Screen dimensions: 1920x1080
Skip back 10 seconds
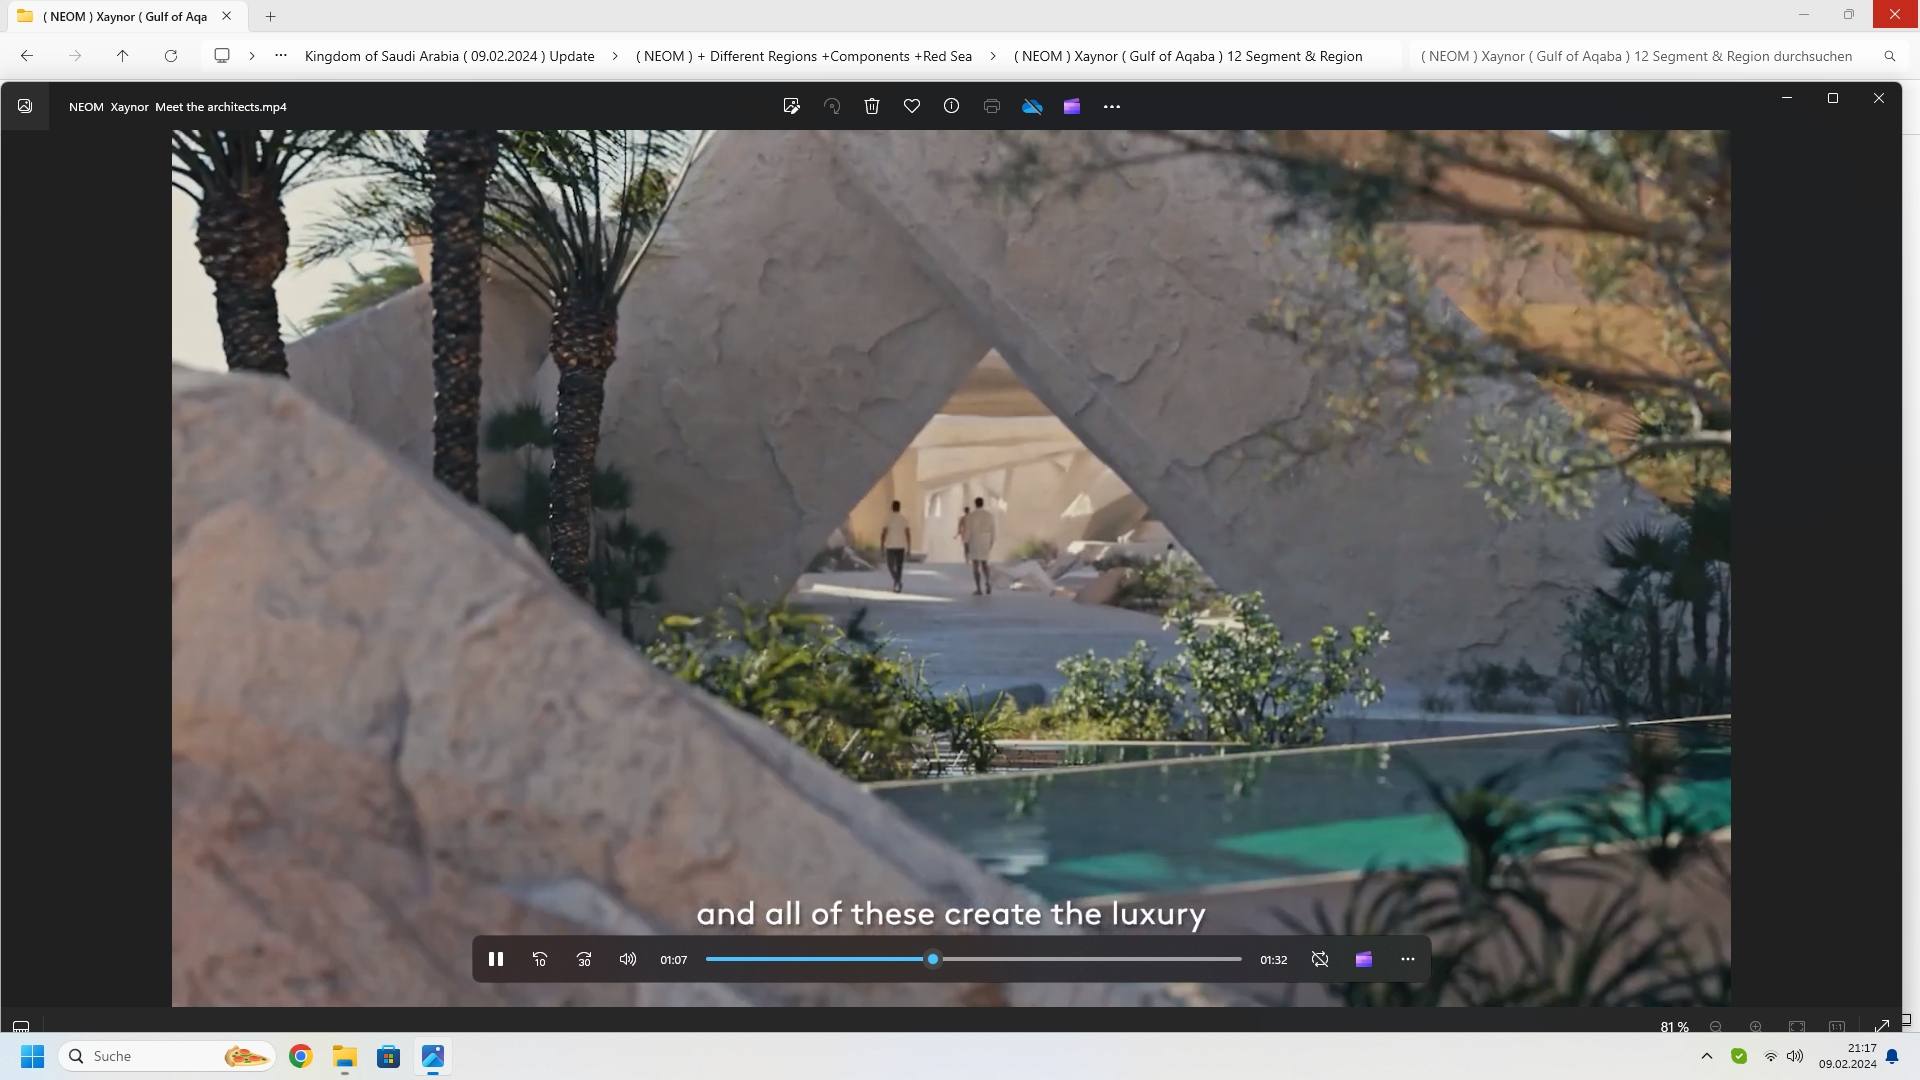click(x=540, y=959)
